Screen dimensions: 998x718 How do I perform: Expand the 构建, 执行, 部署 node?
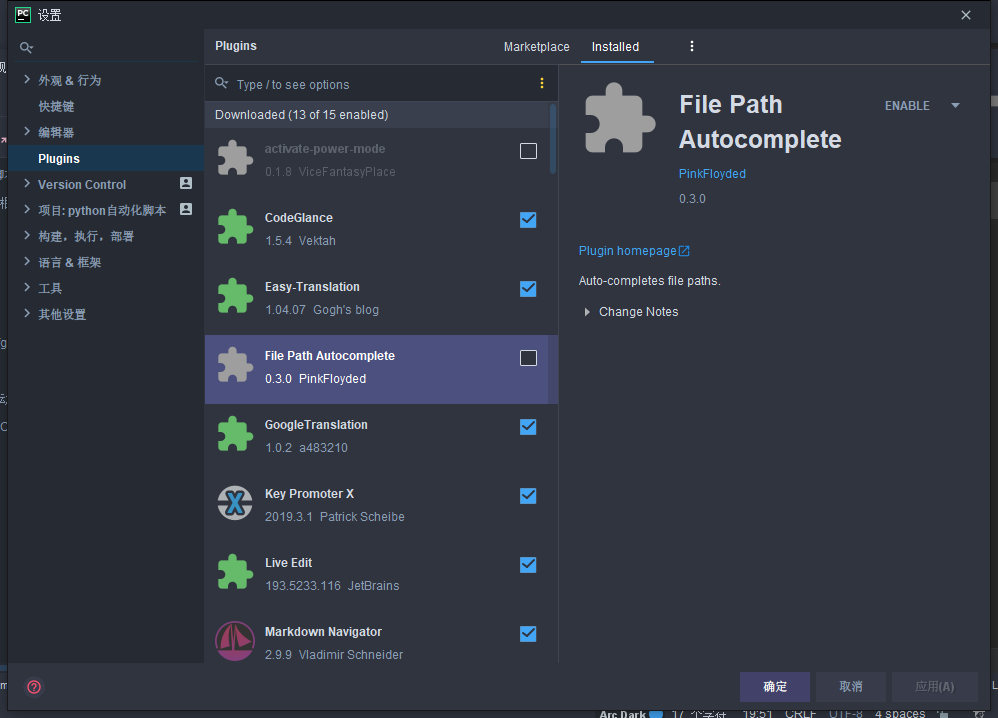(27, 236)
